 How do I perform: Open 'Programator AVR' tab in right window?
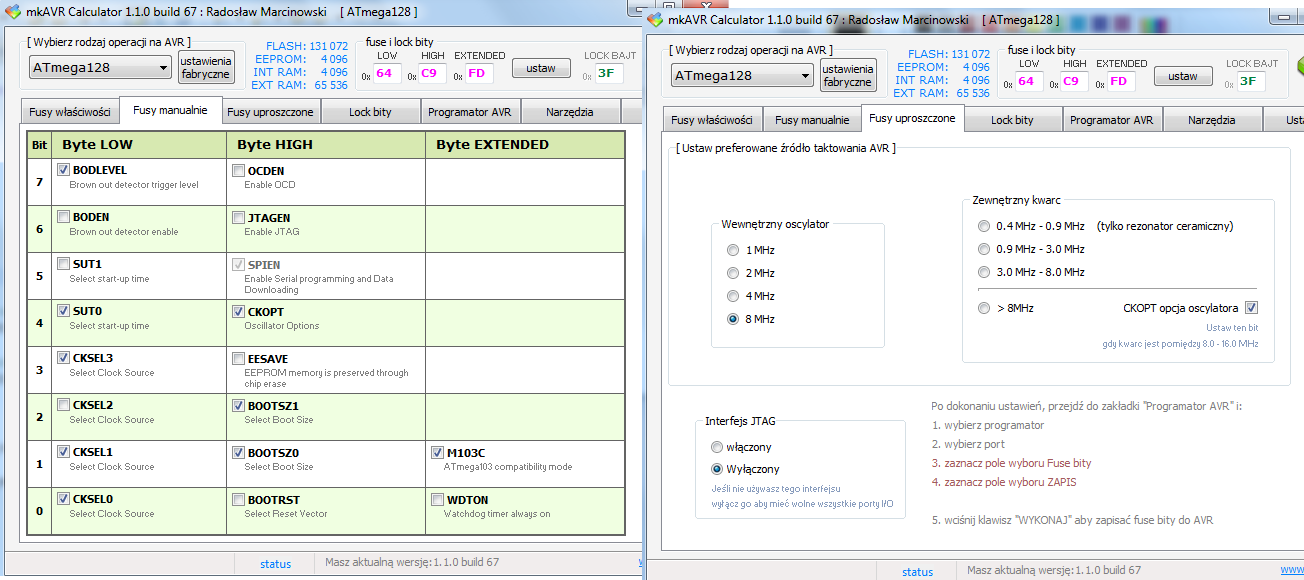pyautogui.click(x=1112, y=120)
